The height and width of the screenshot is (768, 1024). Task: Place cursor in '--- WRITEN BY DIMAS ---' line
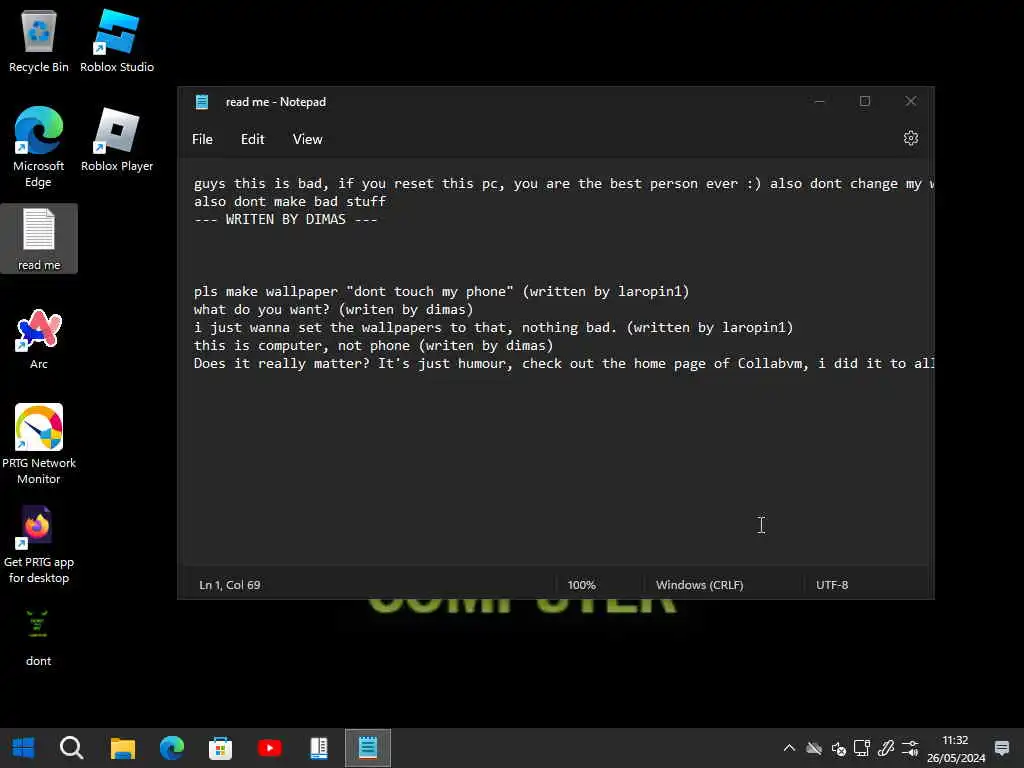(285, 219)
